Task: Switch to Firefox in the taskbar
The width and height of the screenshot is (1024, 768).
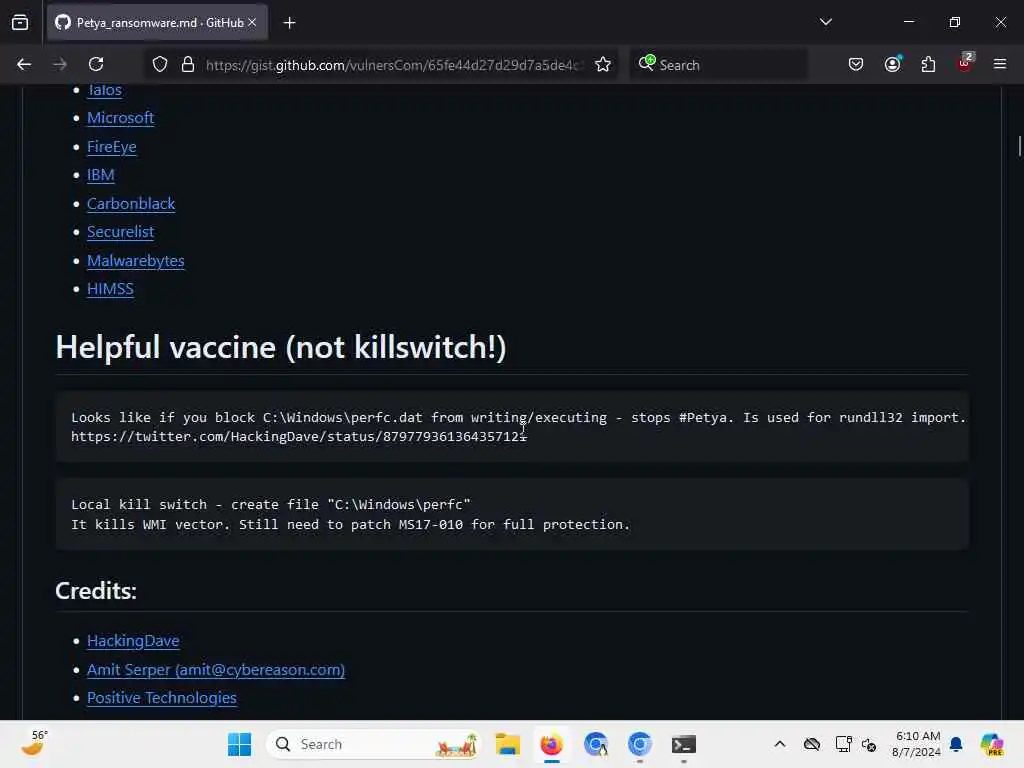Action: tap(552, 744)
